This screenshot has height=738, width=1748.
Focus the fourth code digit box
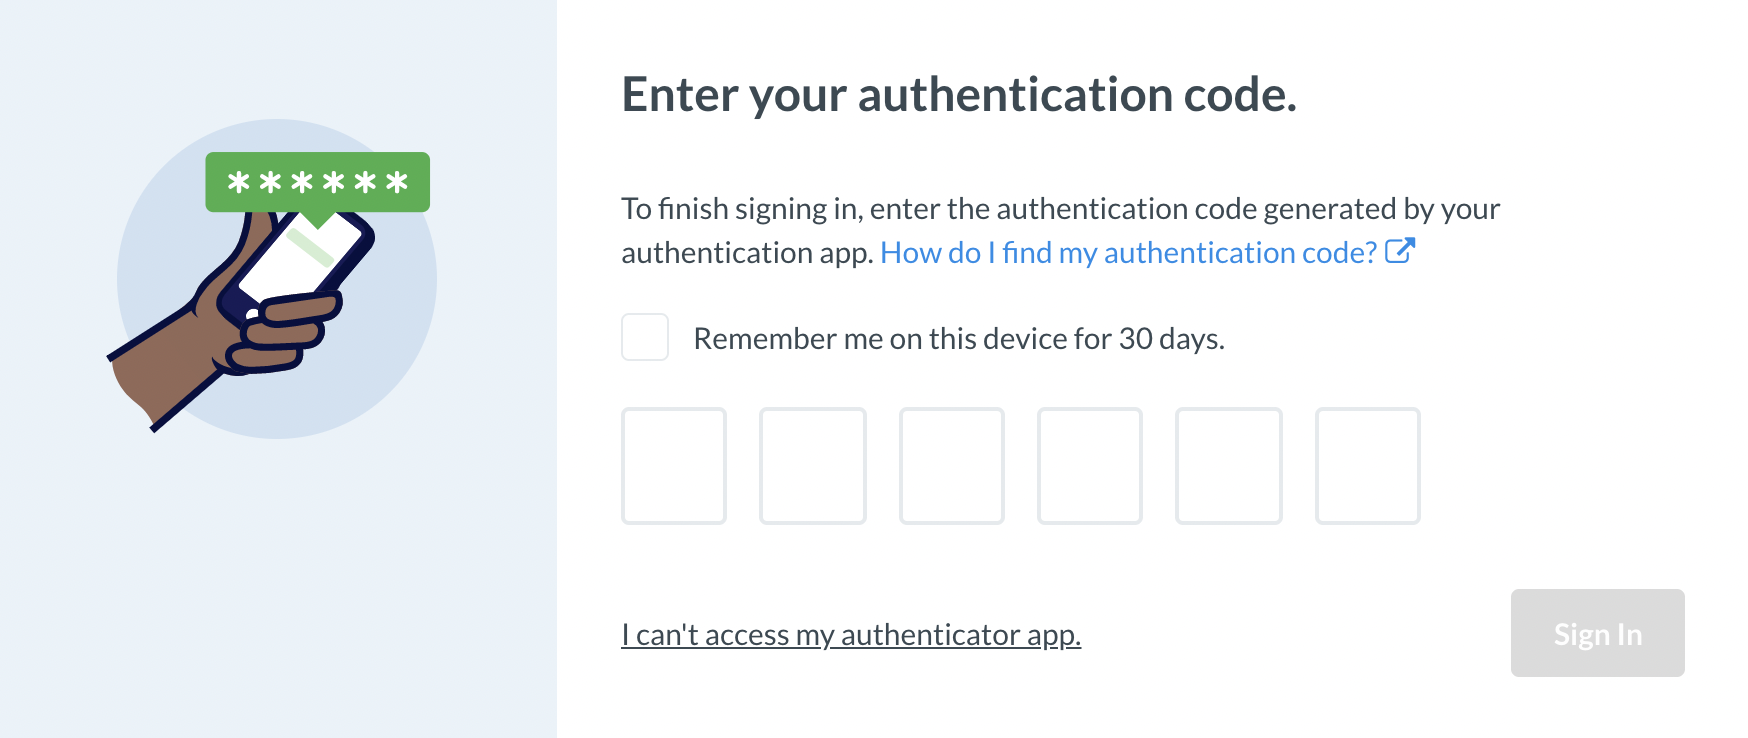point(1090,465)
